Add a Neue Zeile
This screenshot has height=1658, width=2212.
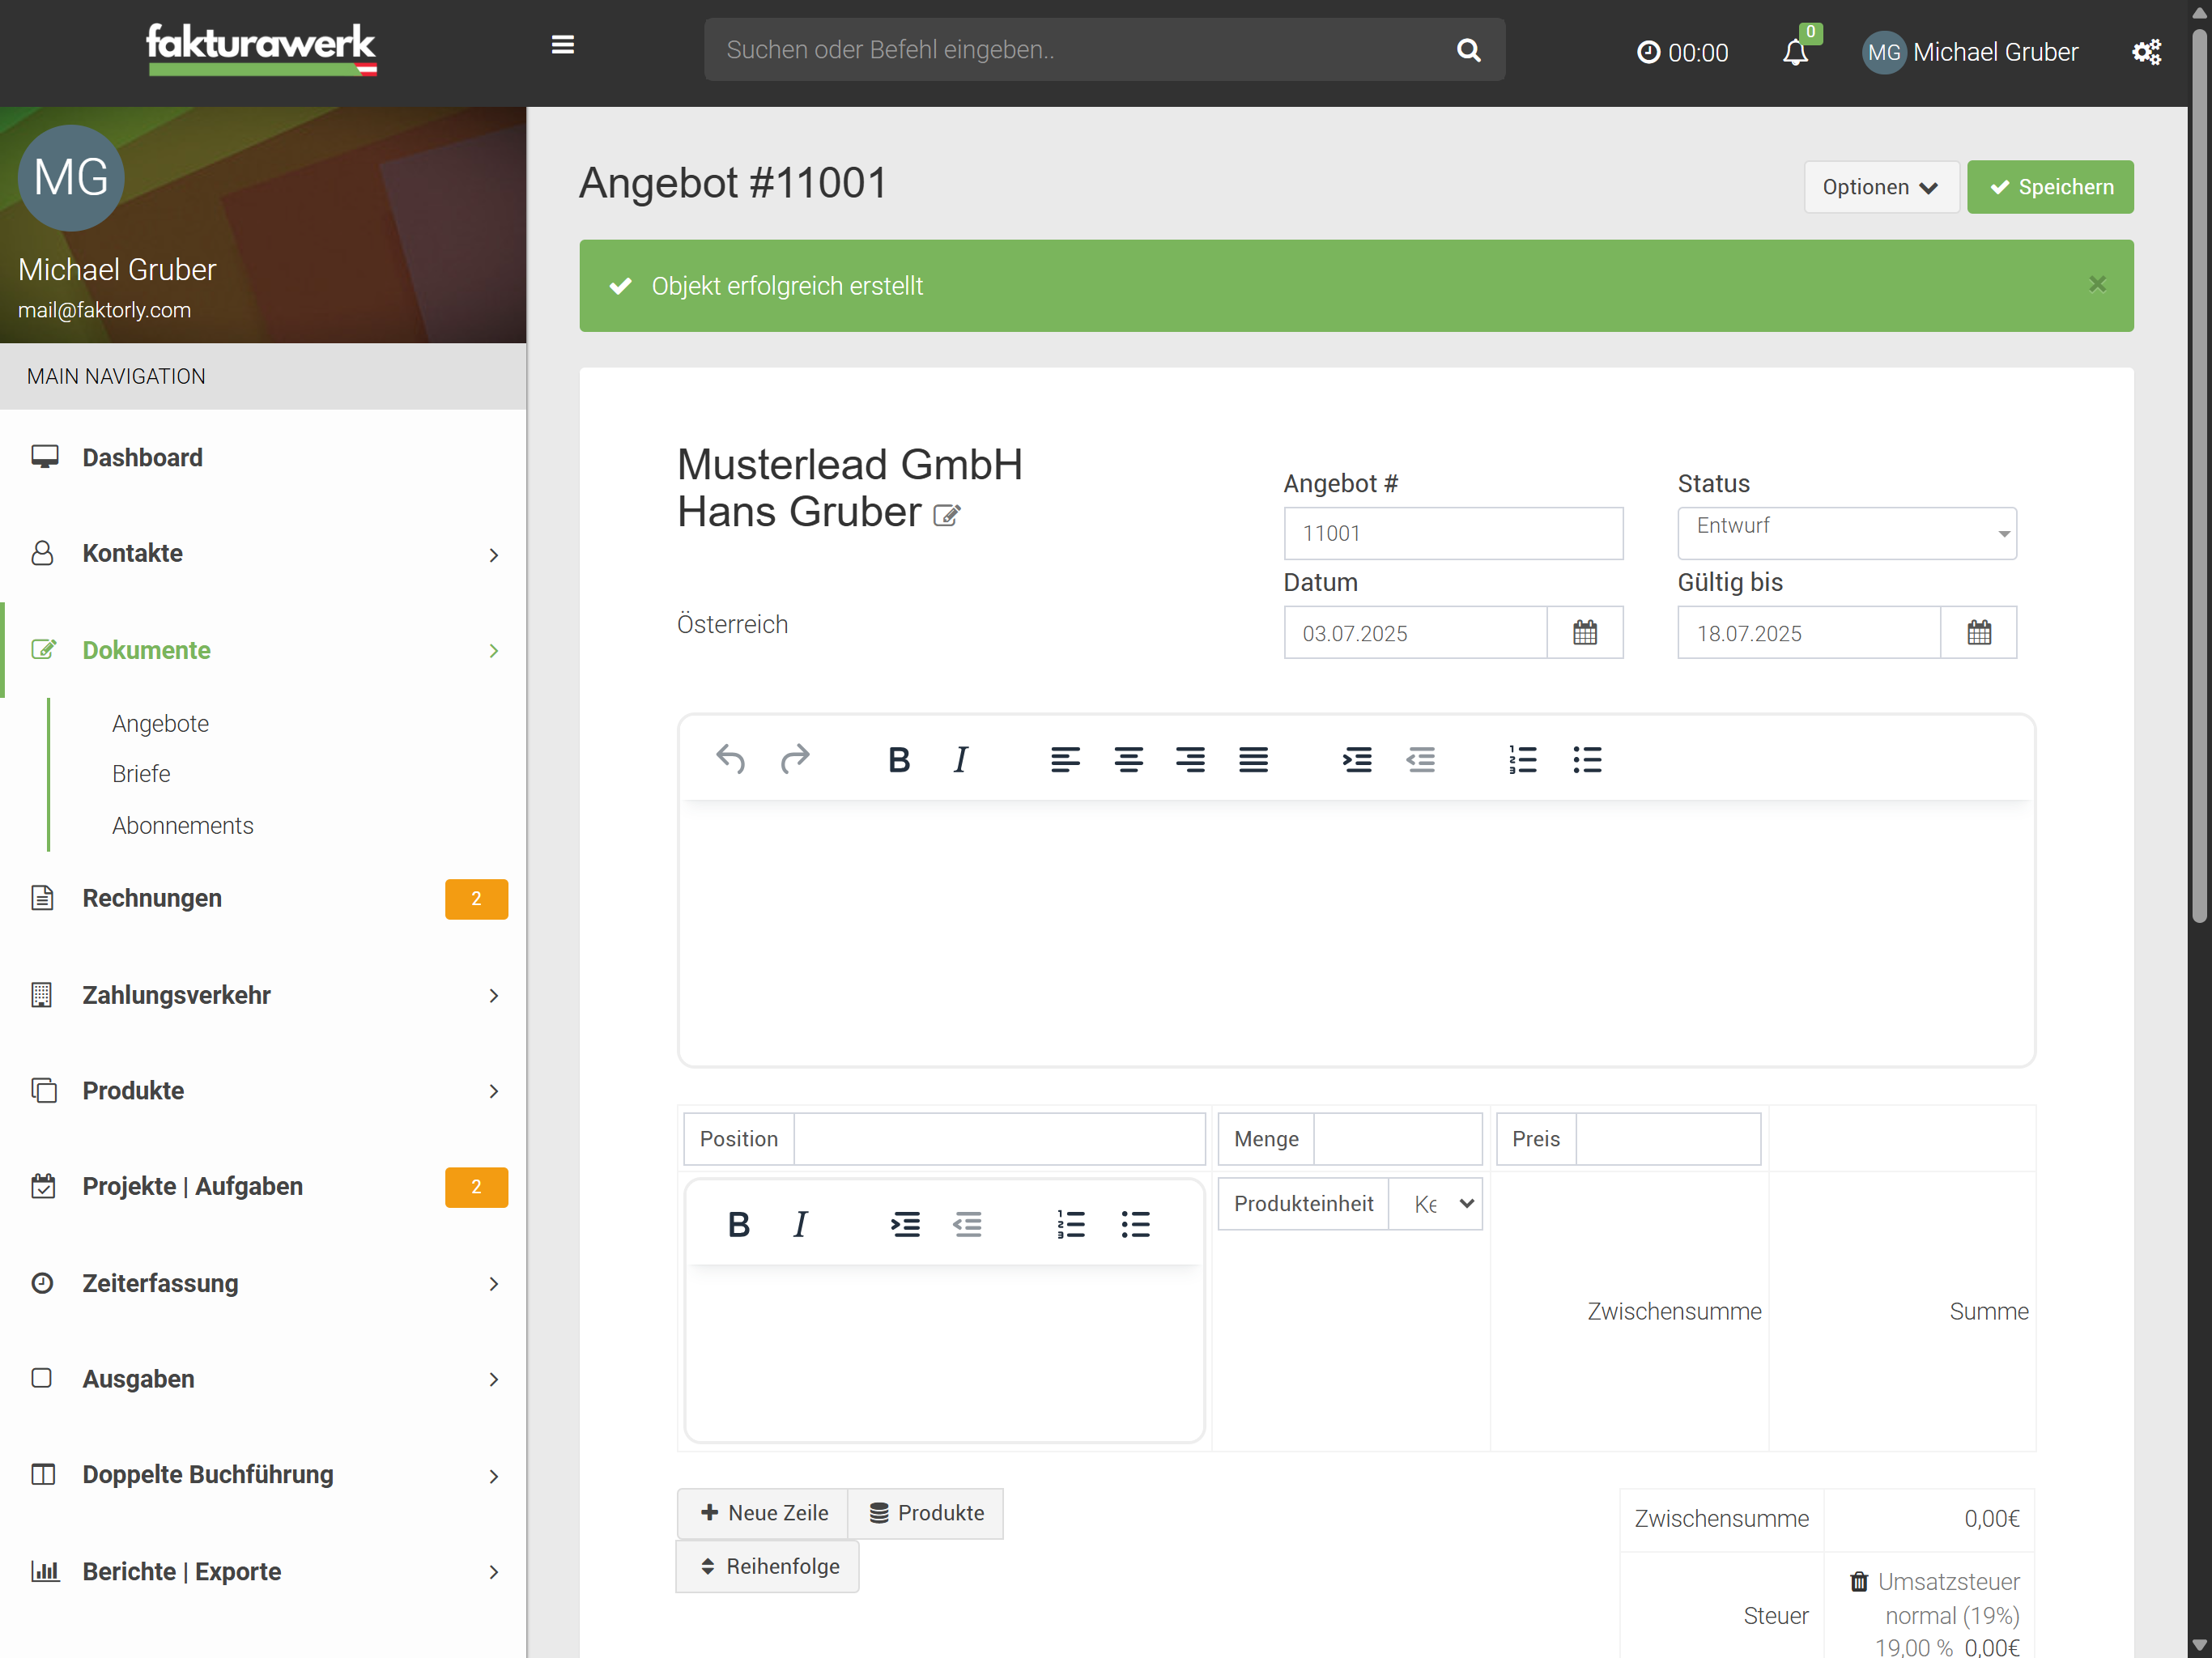[764, 1513]
